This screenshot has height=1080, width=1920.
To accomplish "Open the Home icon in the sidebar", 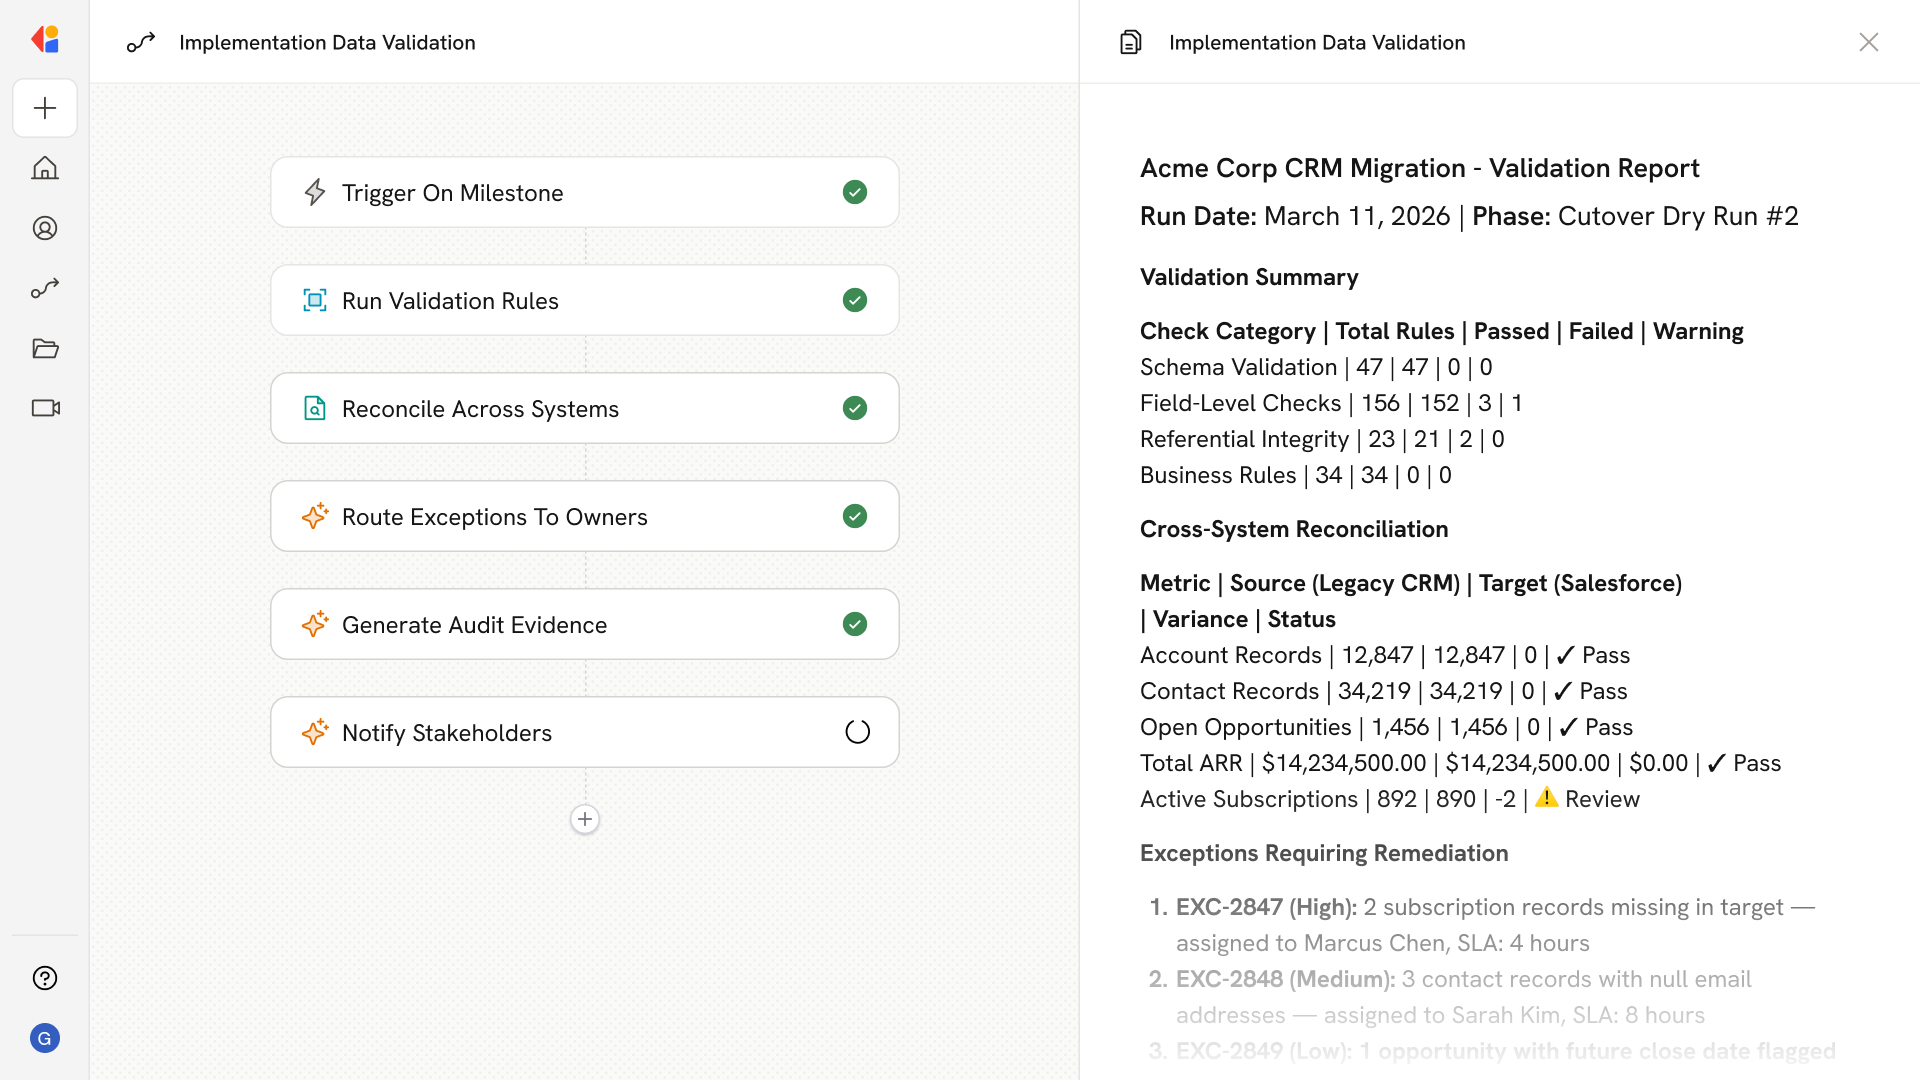I will click(x=45, y=168).
